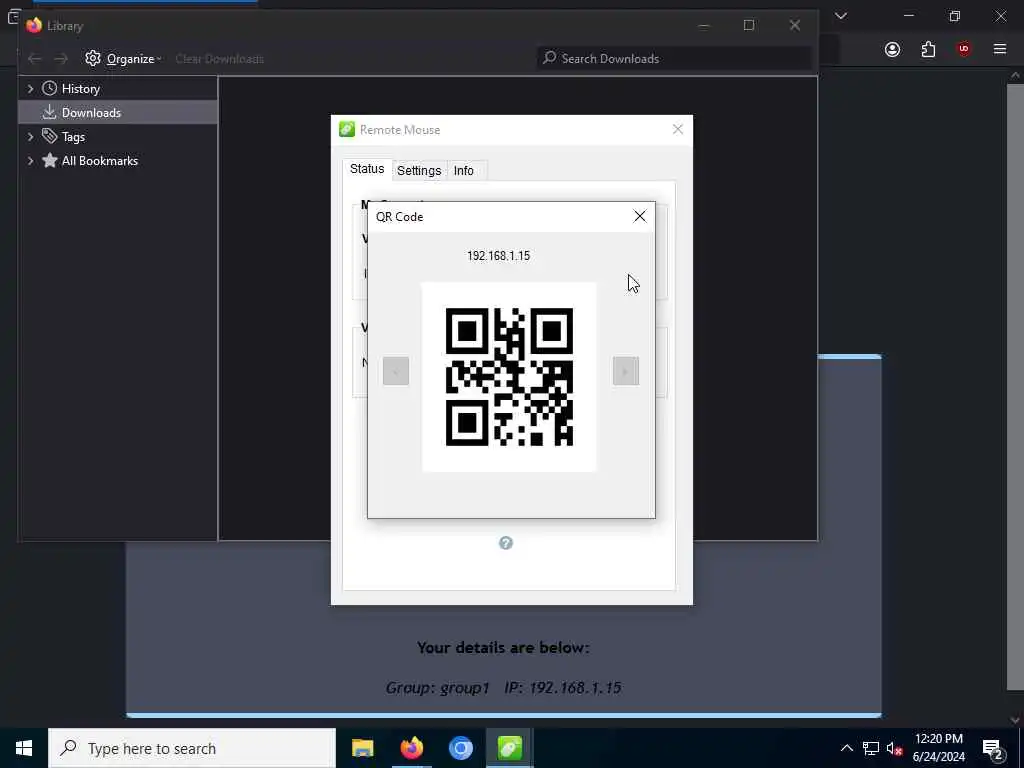Open the Firefox extensions puzzle icon
Viewport: 1024px width, 768px height.
[x=928, y=49]
